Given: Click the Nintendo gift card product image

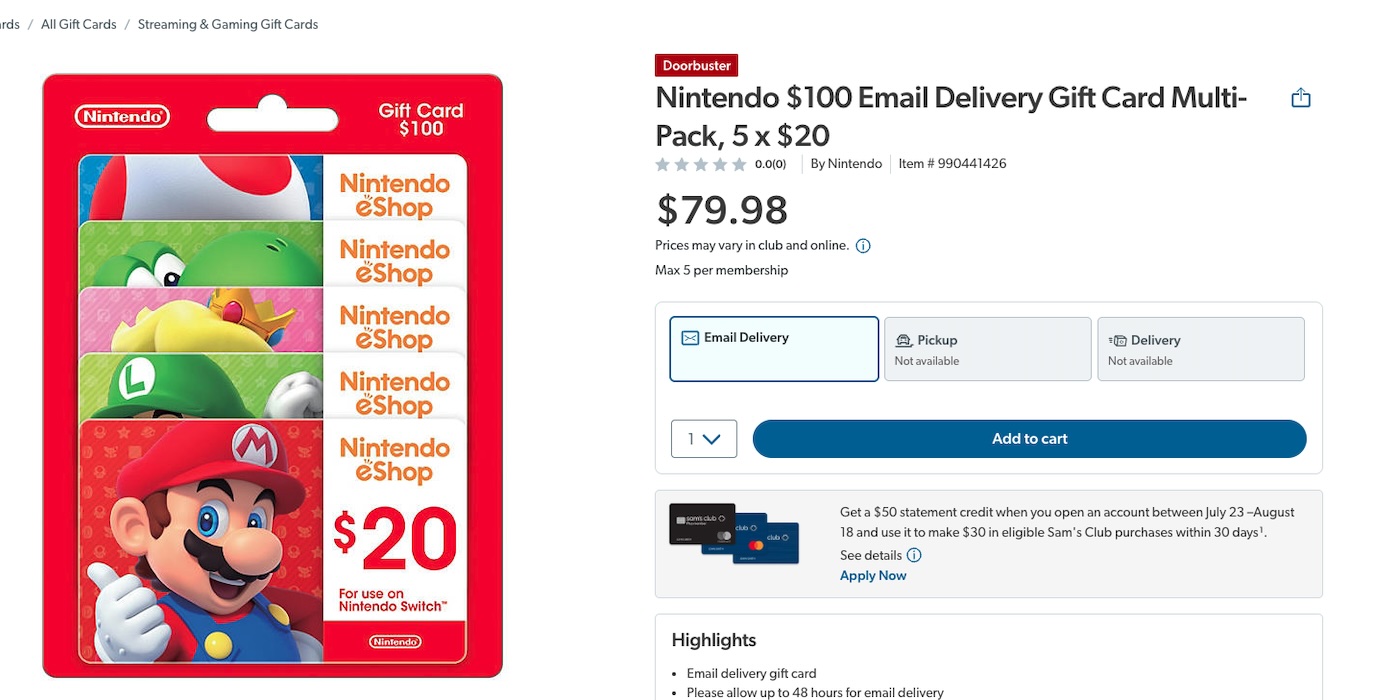Looking at the screenshot, I should (272, 373).
